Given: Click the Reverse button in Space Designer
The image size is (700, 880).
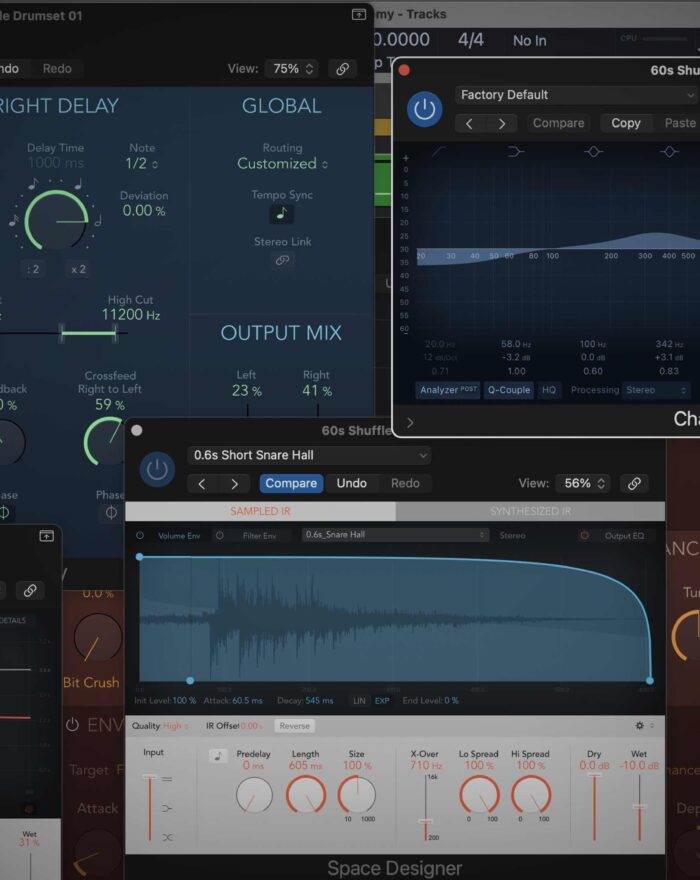Looking at the screenshot, I should (x=295, y=726).
